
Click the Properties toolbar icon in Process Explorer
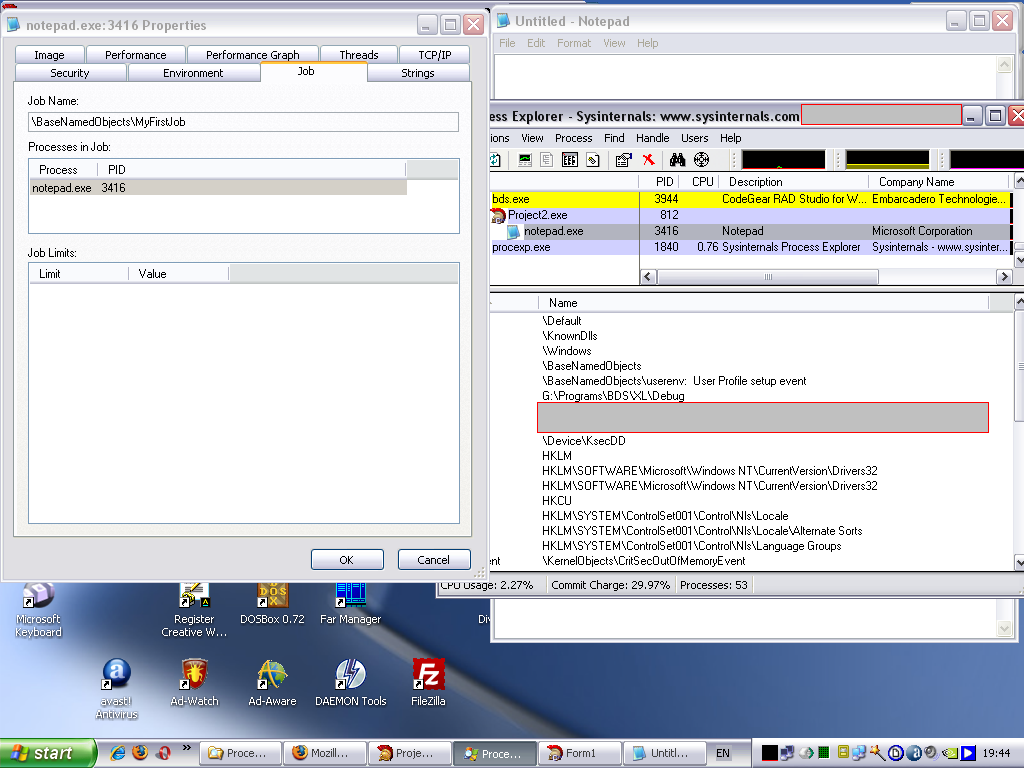623,160
